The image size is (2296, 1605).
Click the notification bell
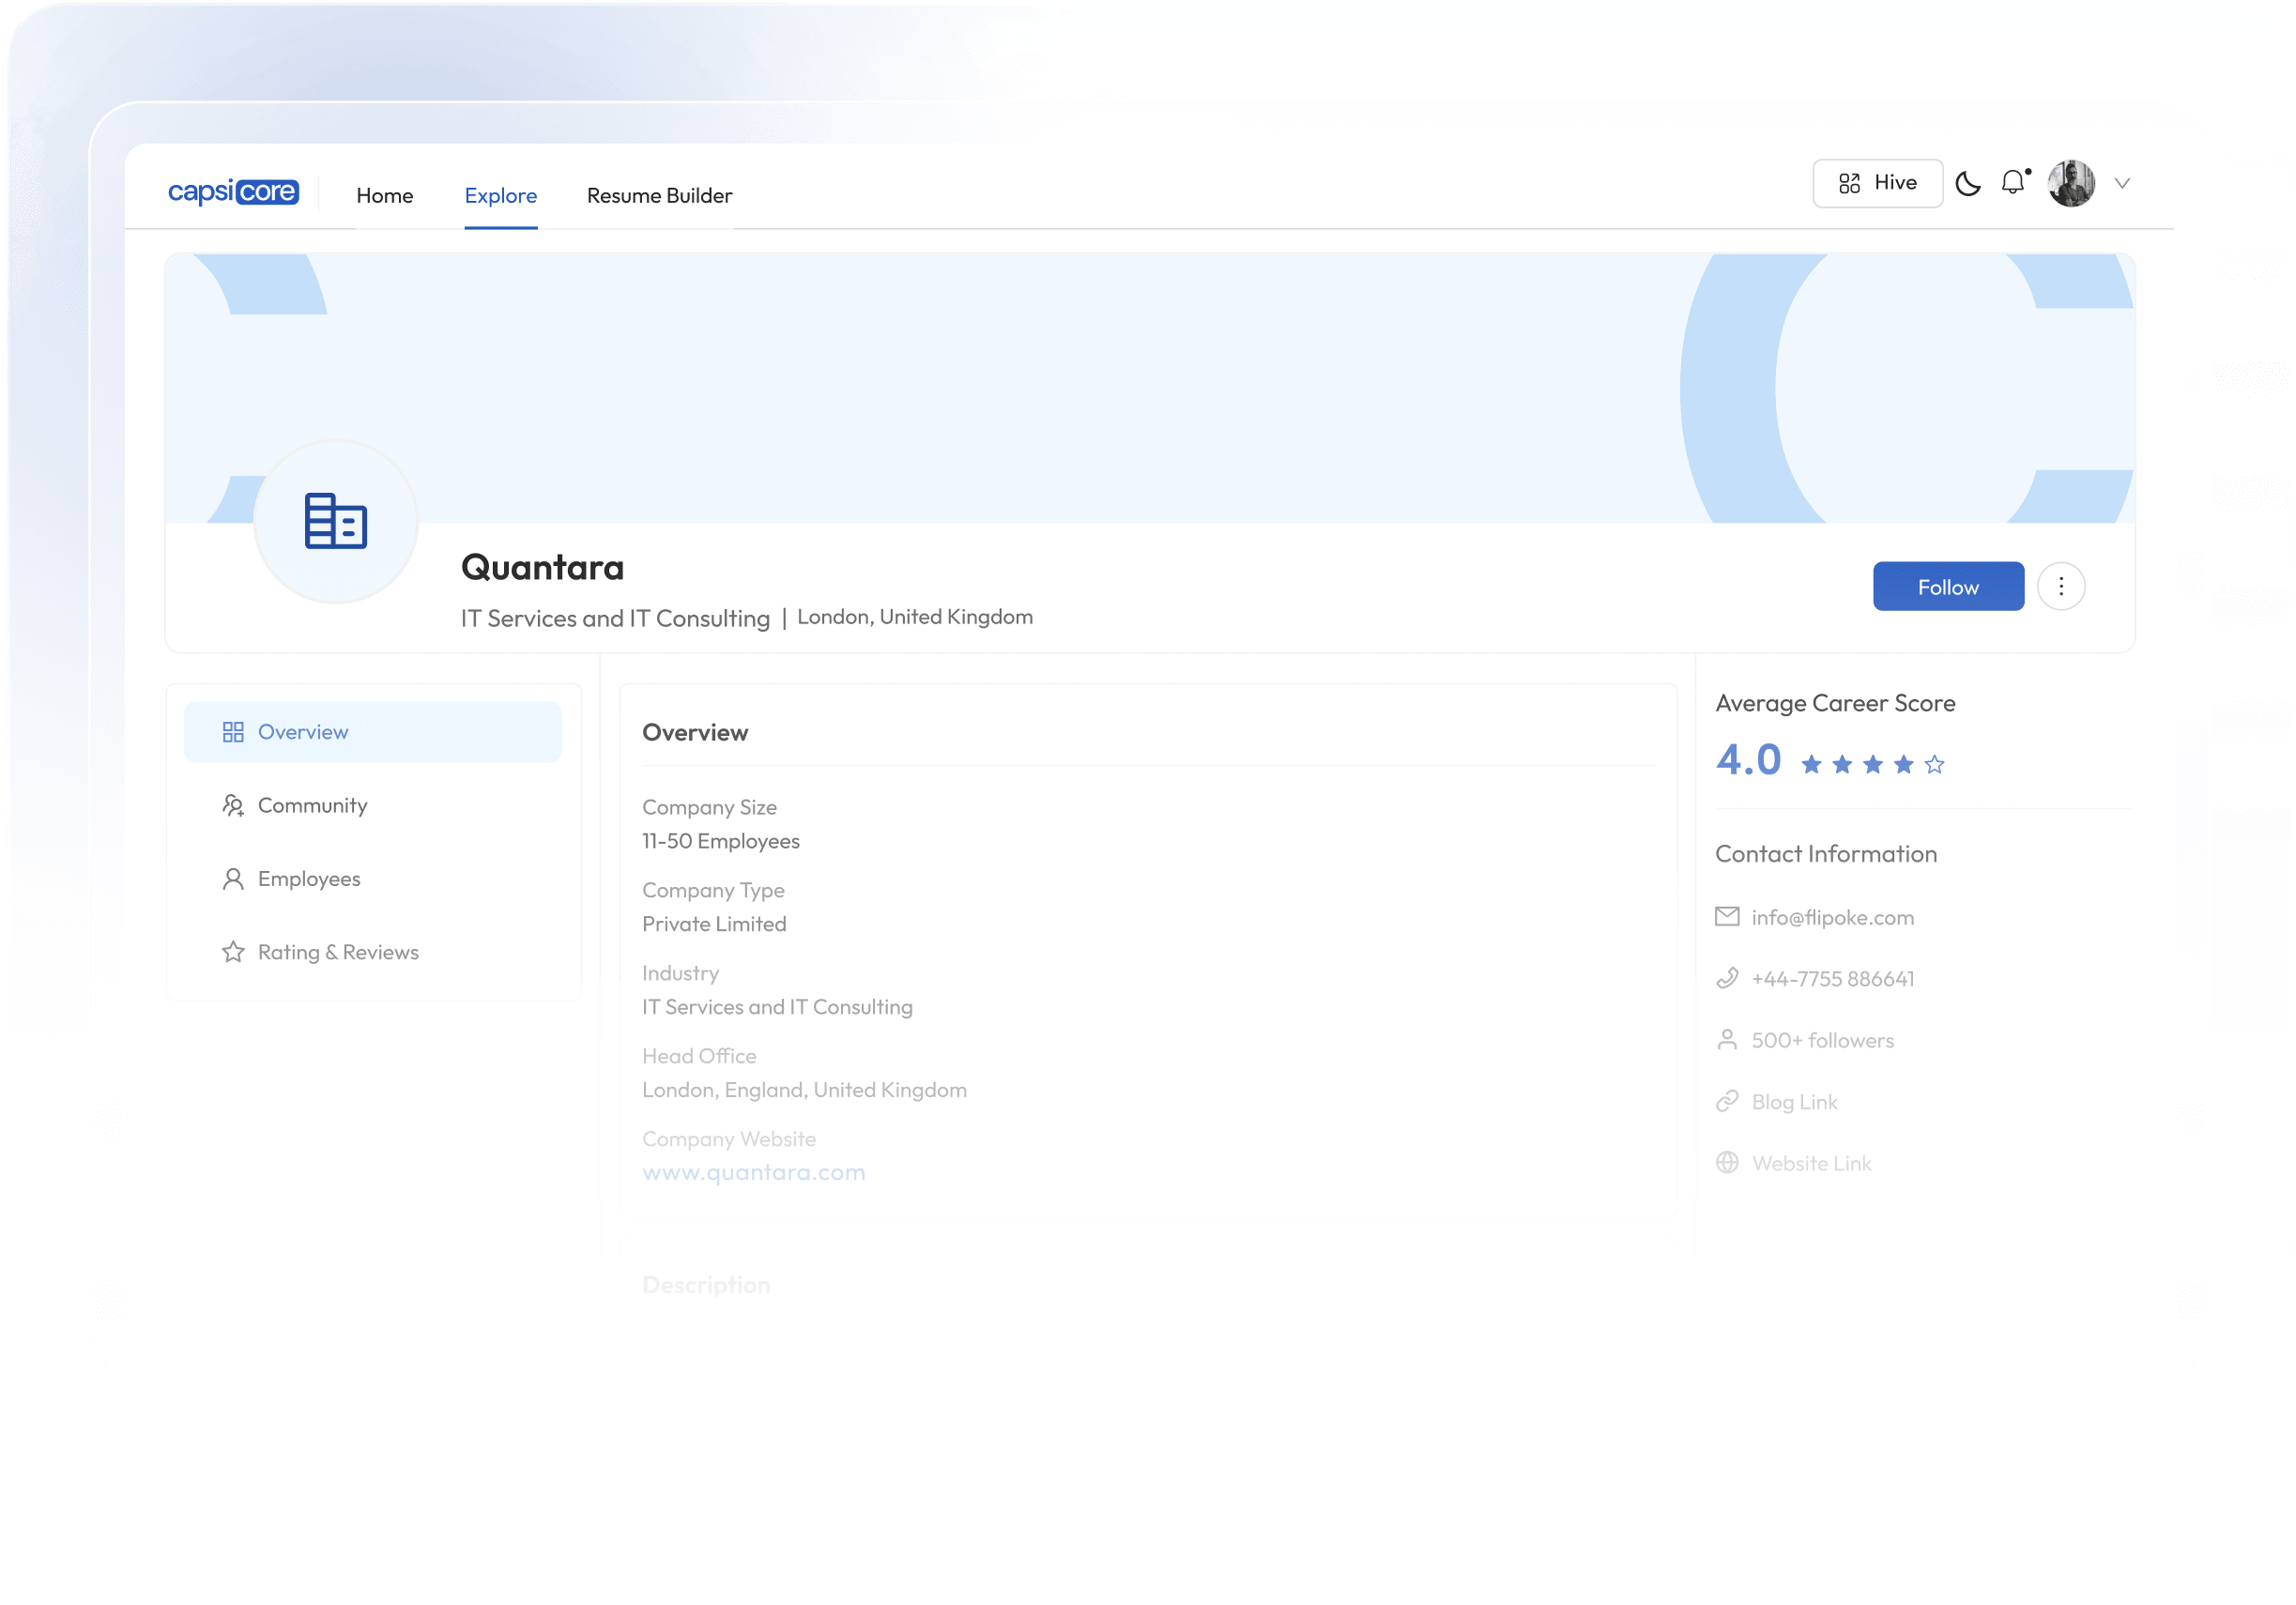click(2011, 183)
